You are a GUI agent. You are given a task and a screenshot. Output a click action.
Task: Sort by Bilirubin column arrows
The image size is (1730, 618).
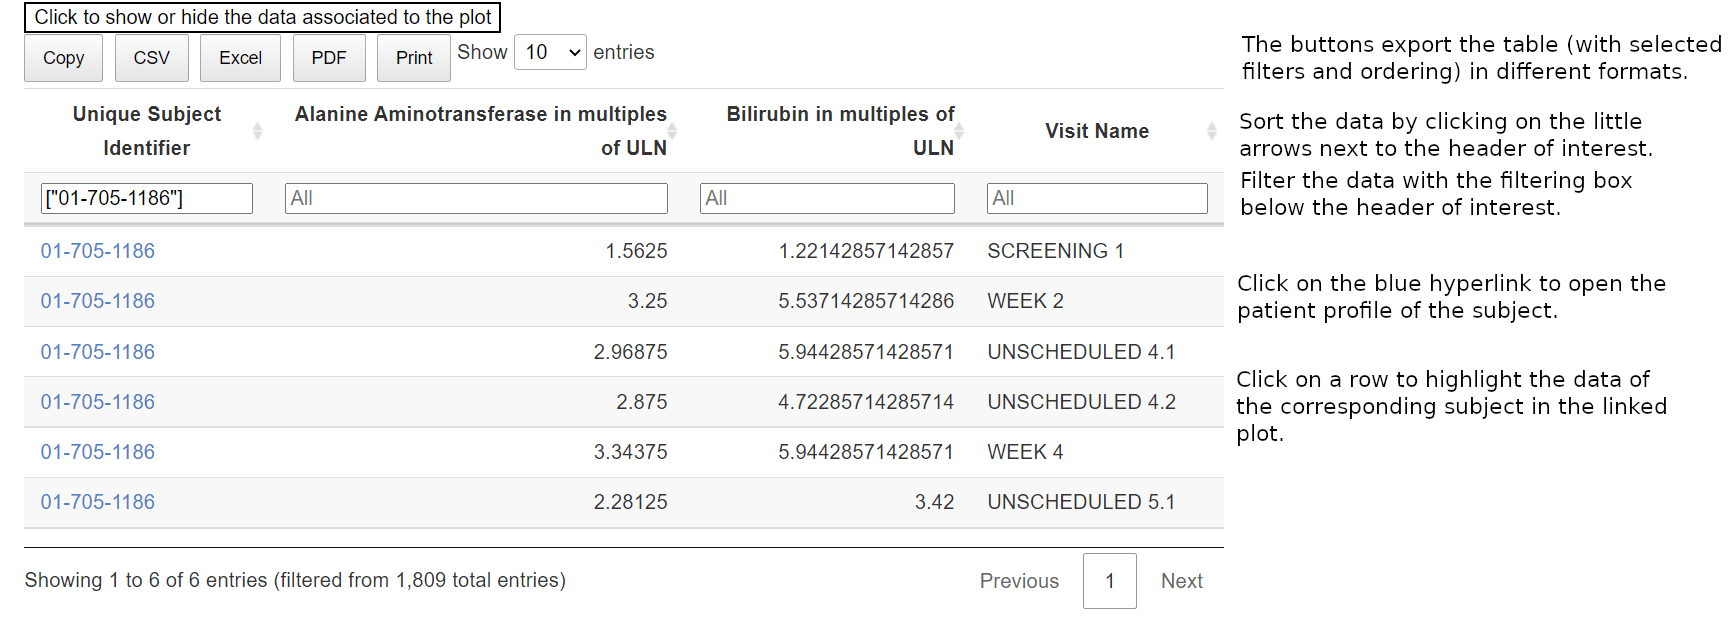(959, 131)
